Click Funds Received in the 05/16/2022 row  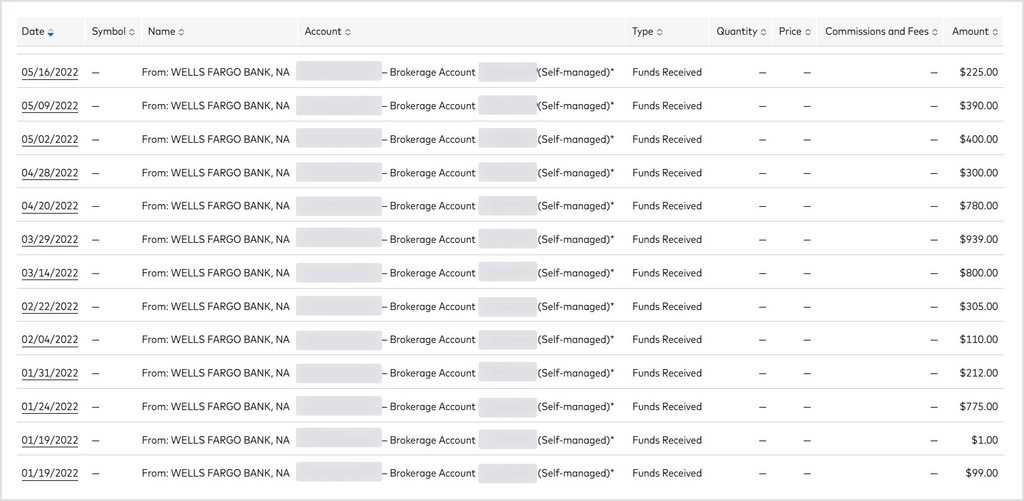(667, 73)
